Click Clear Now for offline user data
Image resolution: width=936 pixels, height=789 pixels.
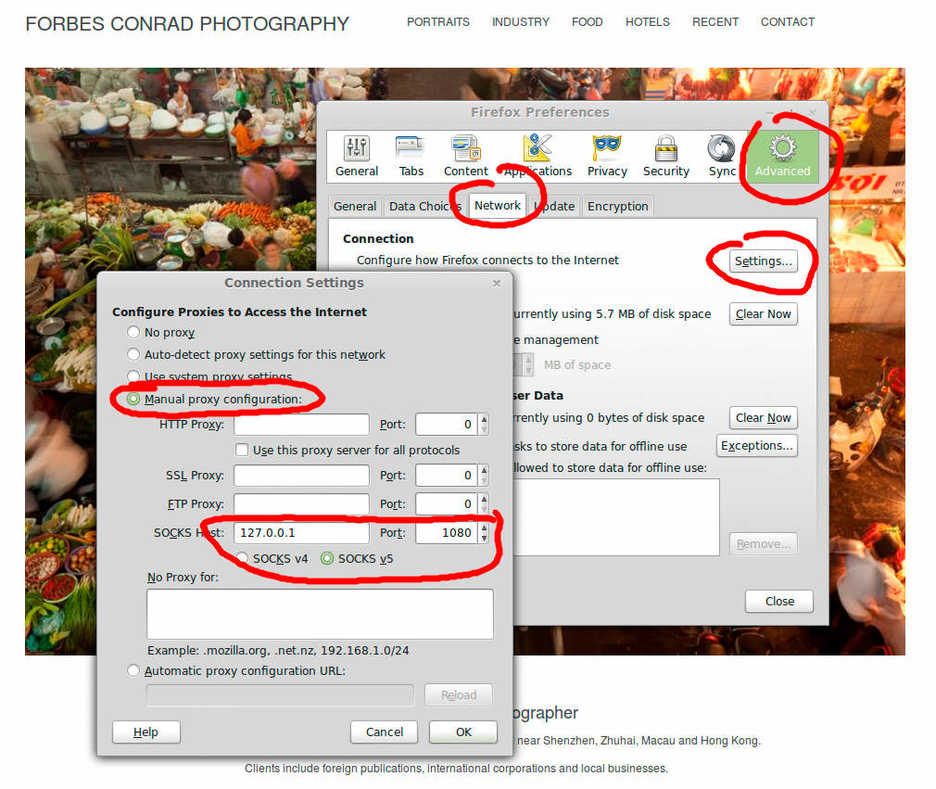pyautogui.click(x=763, y=418)
